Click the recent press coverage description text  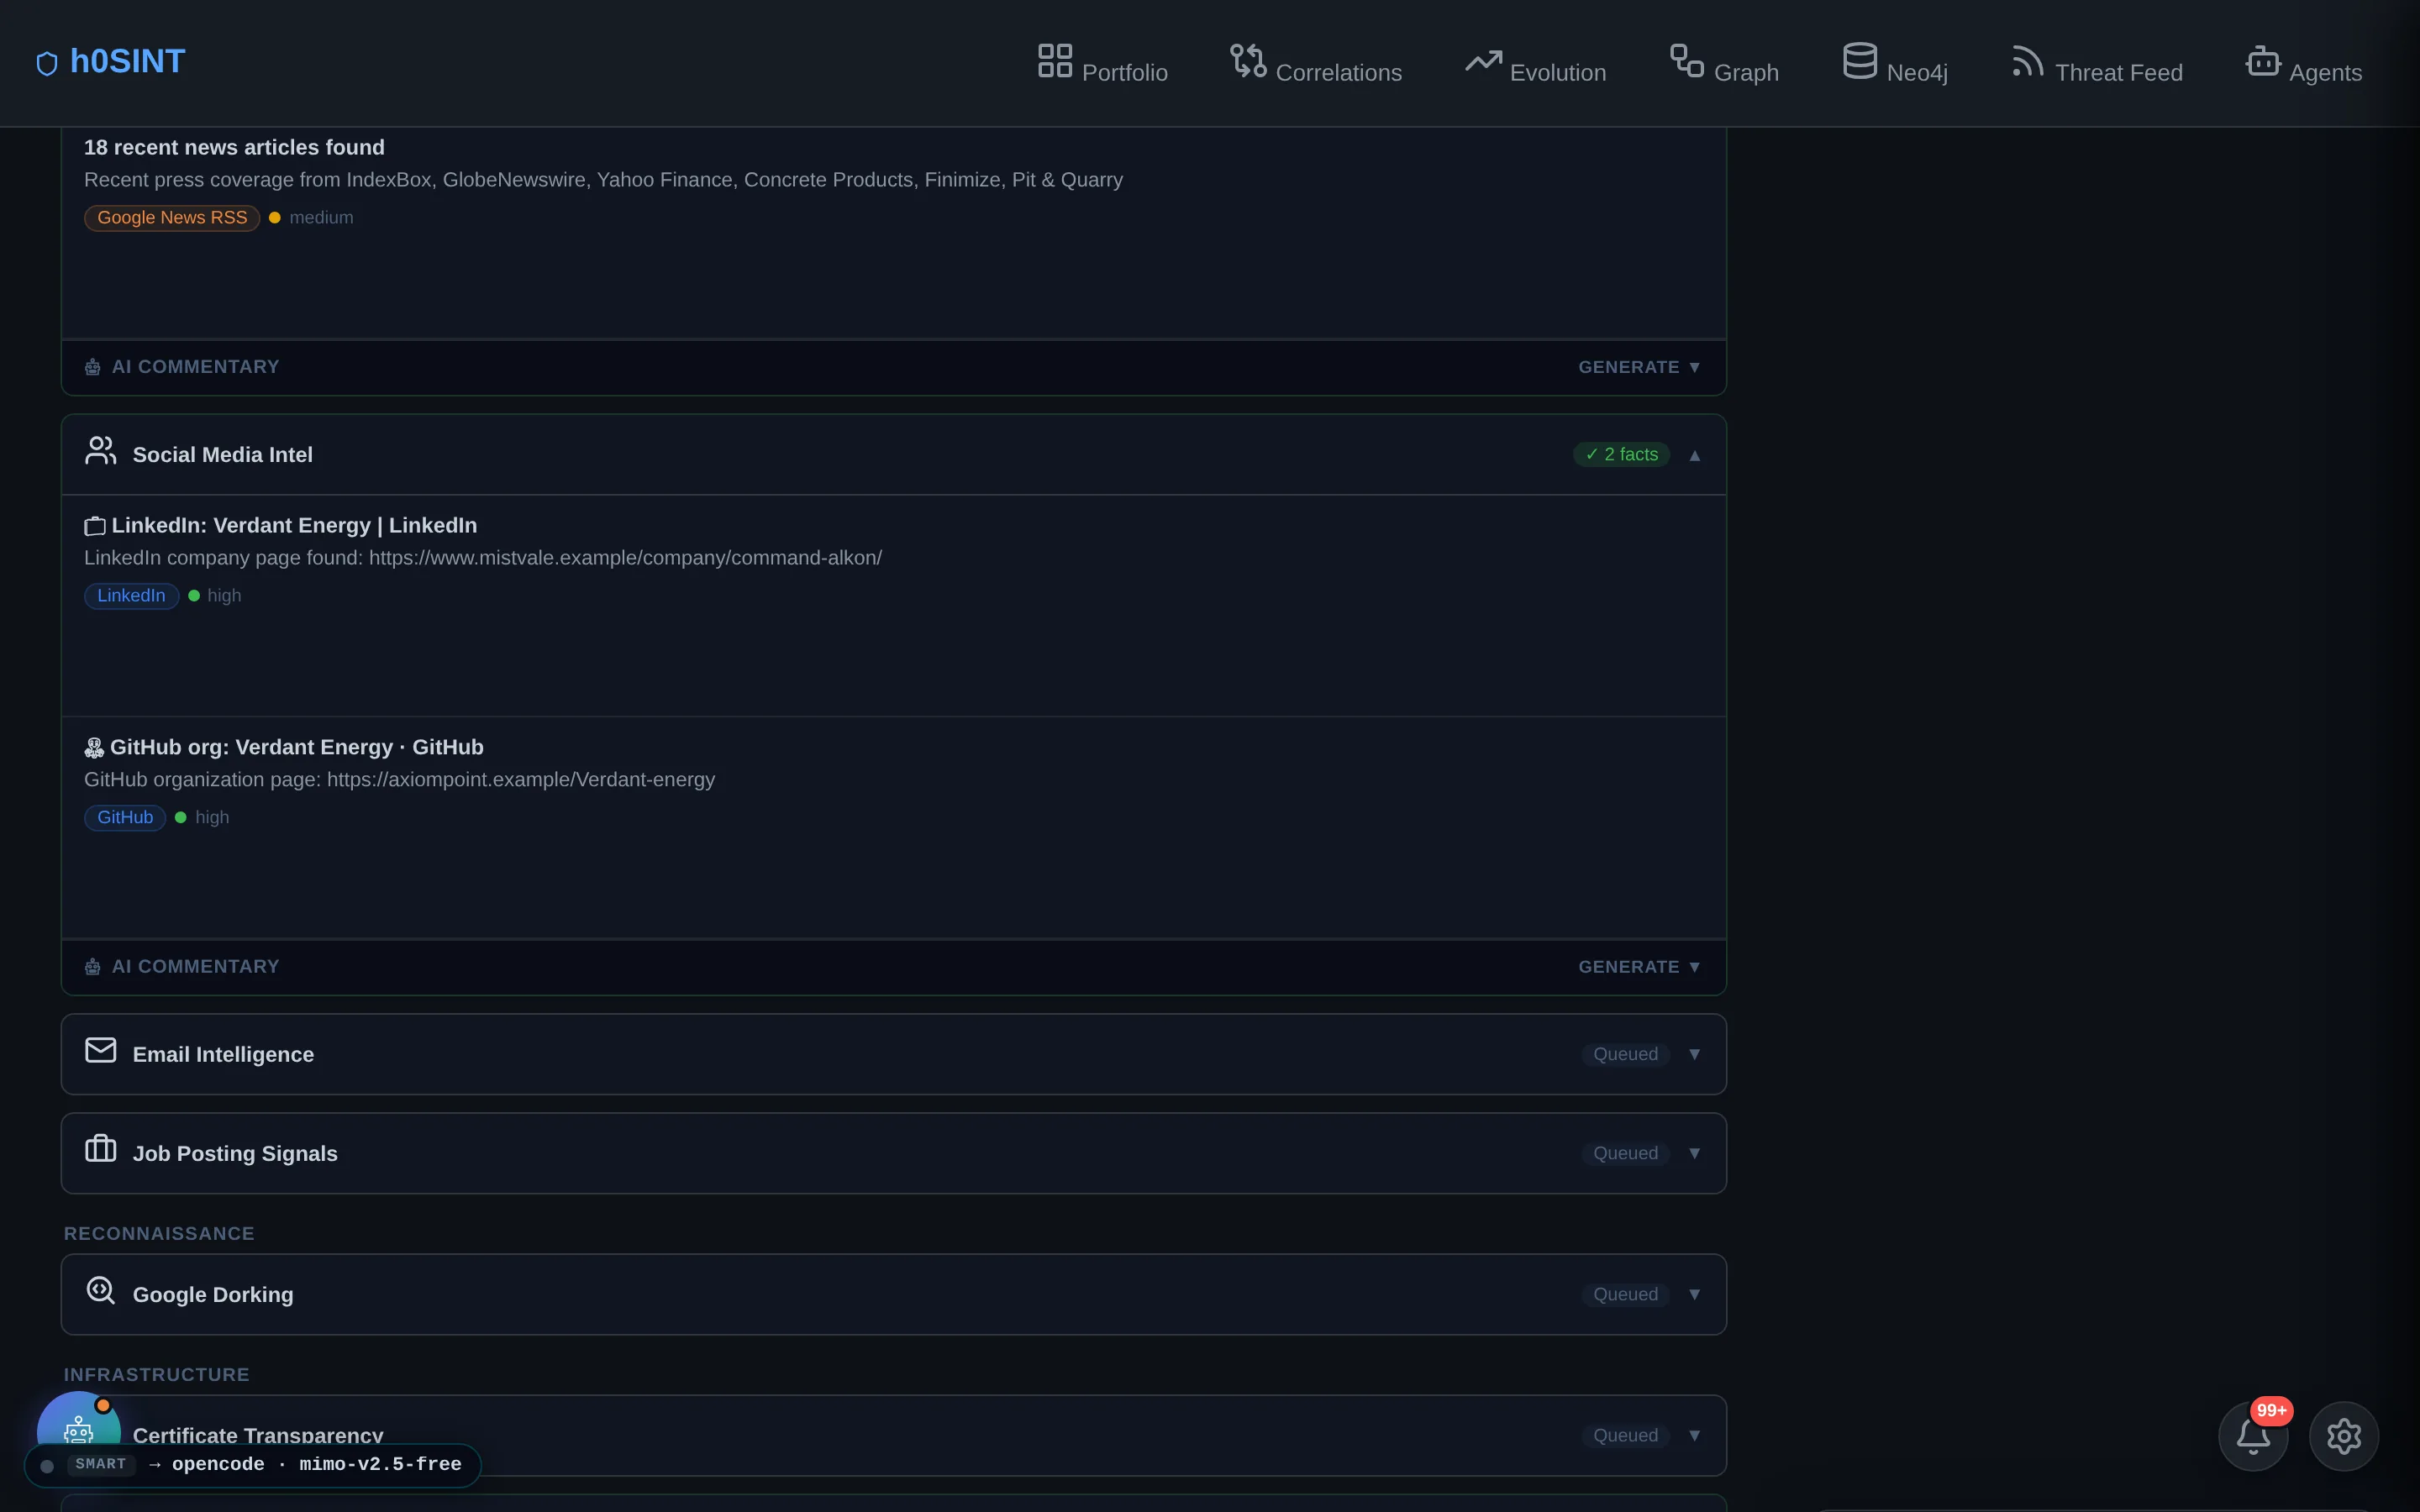[x=603, y=180]
